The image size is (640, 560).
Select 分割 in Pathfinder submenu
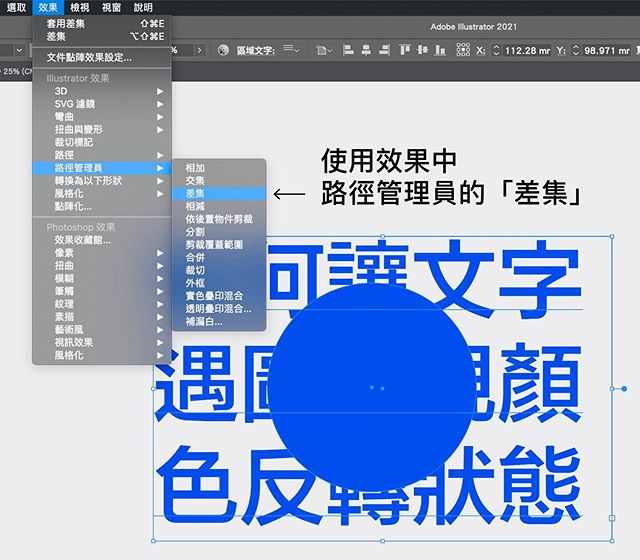pos(219,232)
